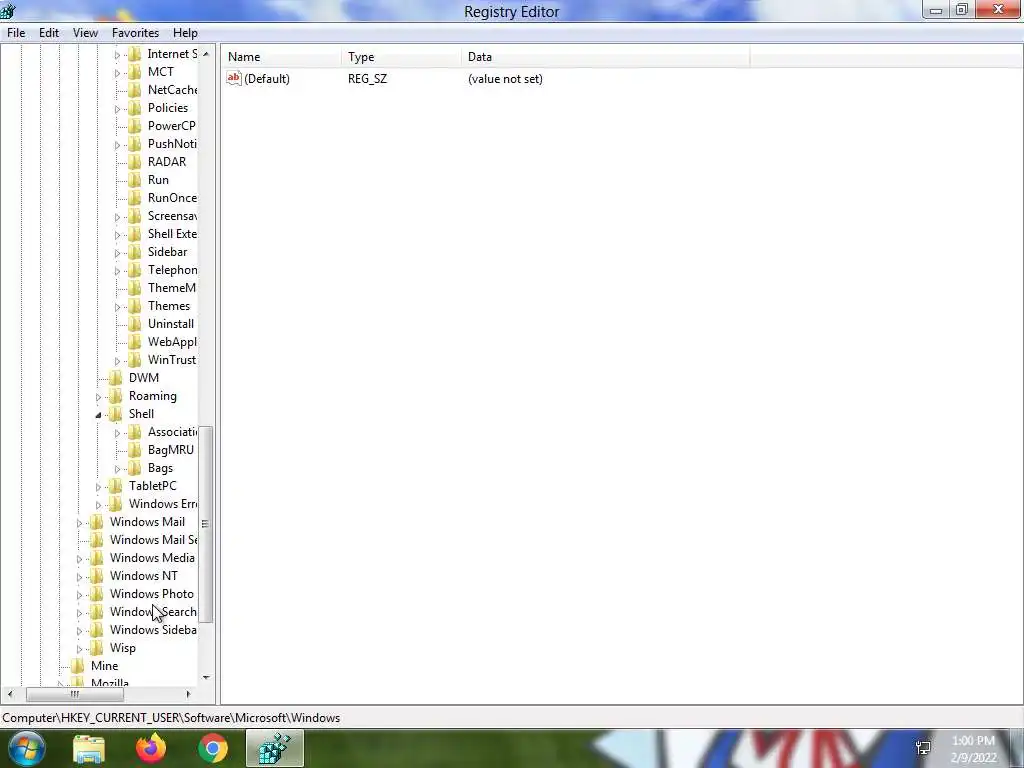The image size is (1024, 768).
Task: Click the Shell folder icon
Action: pyautogui.click(x=116, y=414)
